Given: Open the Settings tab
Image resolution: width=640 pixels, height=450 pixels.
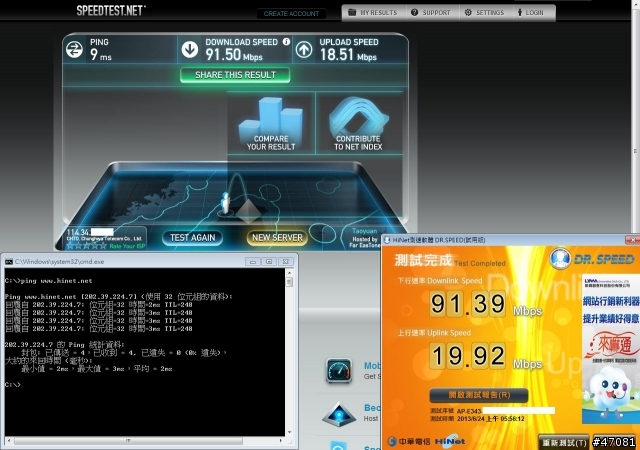Looking at the screenshot, I should pos(484,13).
